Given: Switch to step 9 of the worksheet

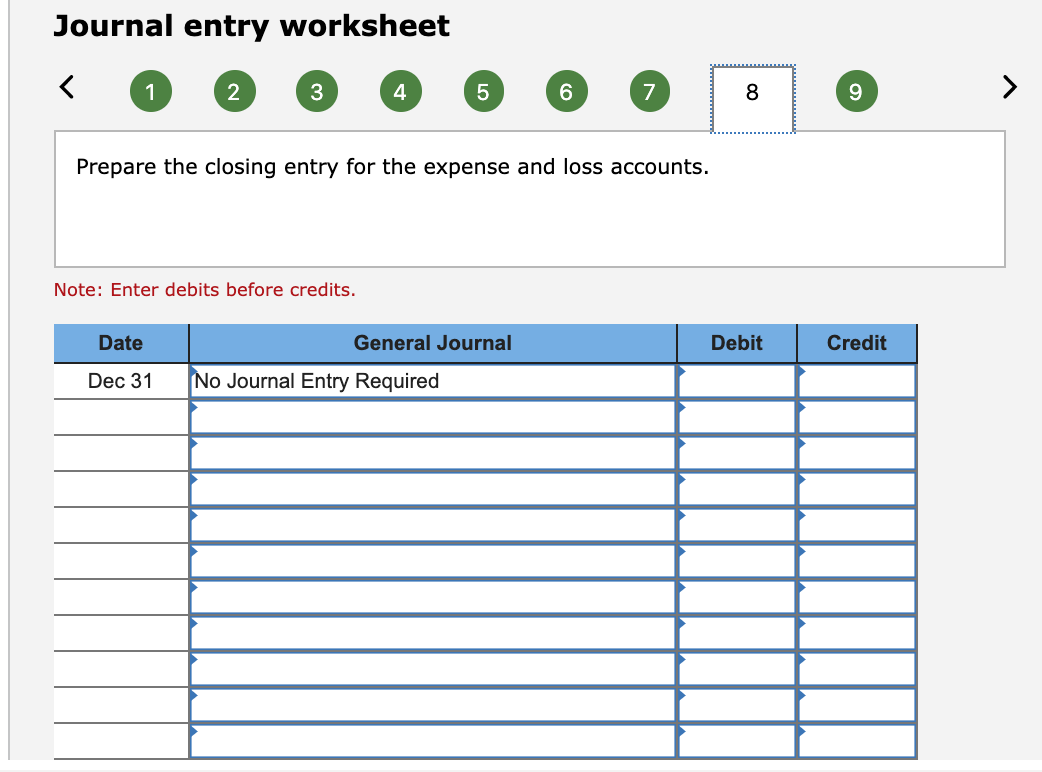Looking at the screenshot, I should pyautogui.click(x=856, y=91).
